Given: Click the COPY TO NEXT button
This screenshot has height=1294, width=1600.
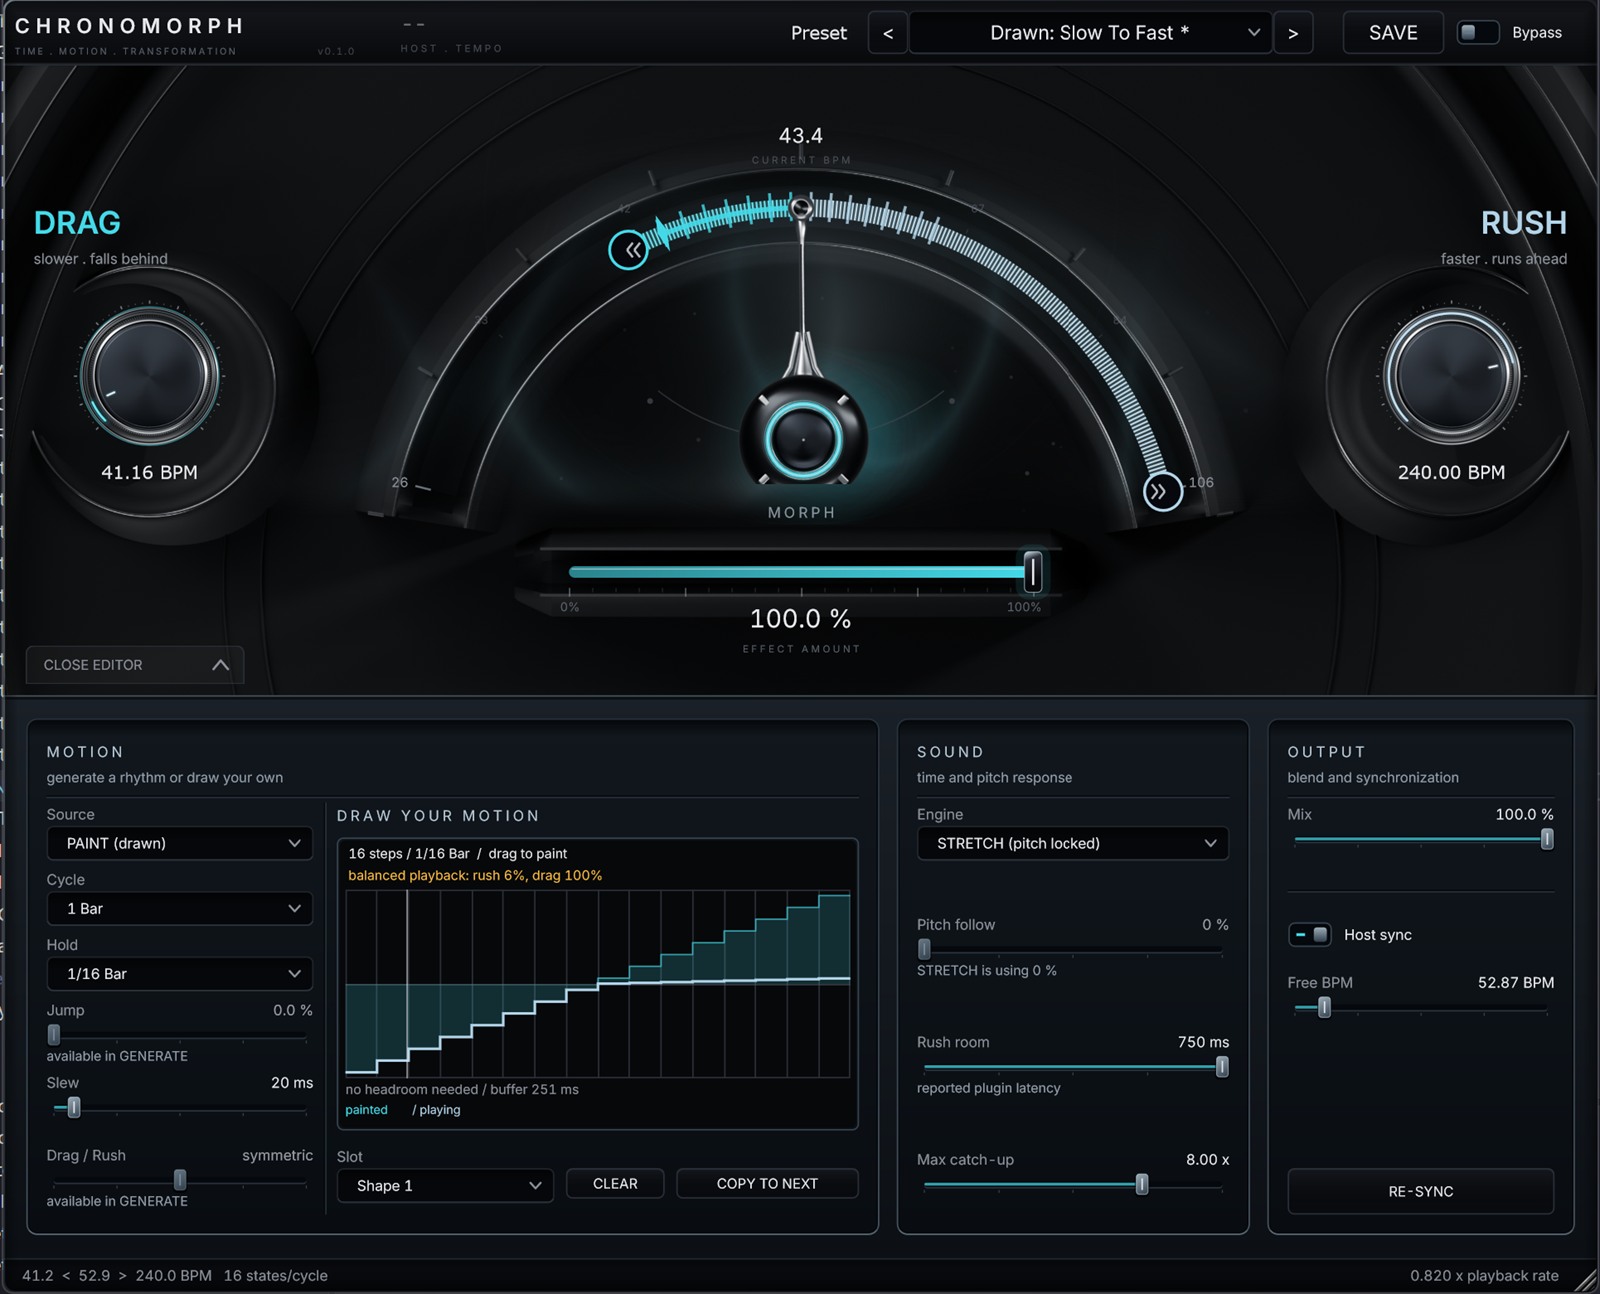Looking at the screenshot, I should 767,1183.
